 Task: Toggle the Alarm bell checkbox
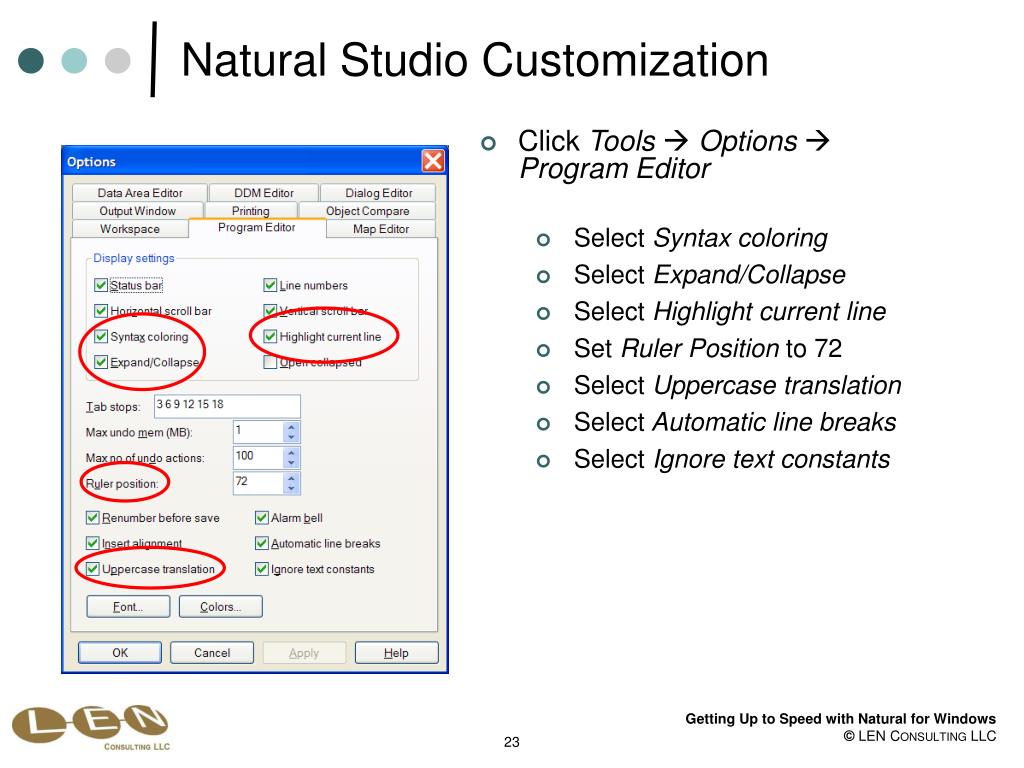click(261, 518)
